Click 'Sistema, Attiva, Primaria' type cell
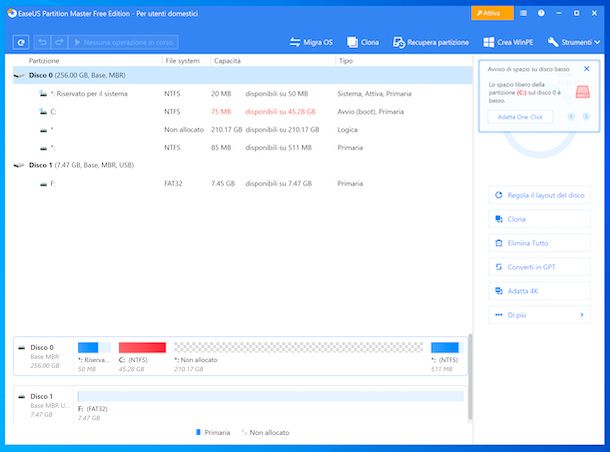This screenshot has width=610, height=452. coord(374,94)
